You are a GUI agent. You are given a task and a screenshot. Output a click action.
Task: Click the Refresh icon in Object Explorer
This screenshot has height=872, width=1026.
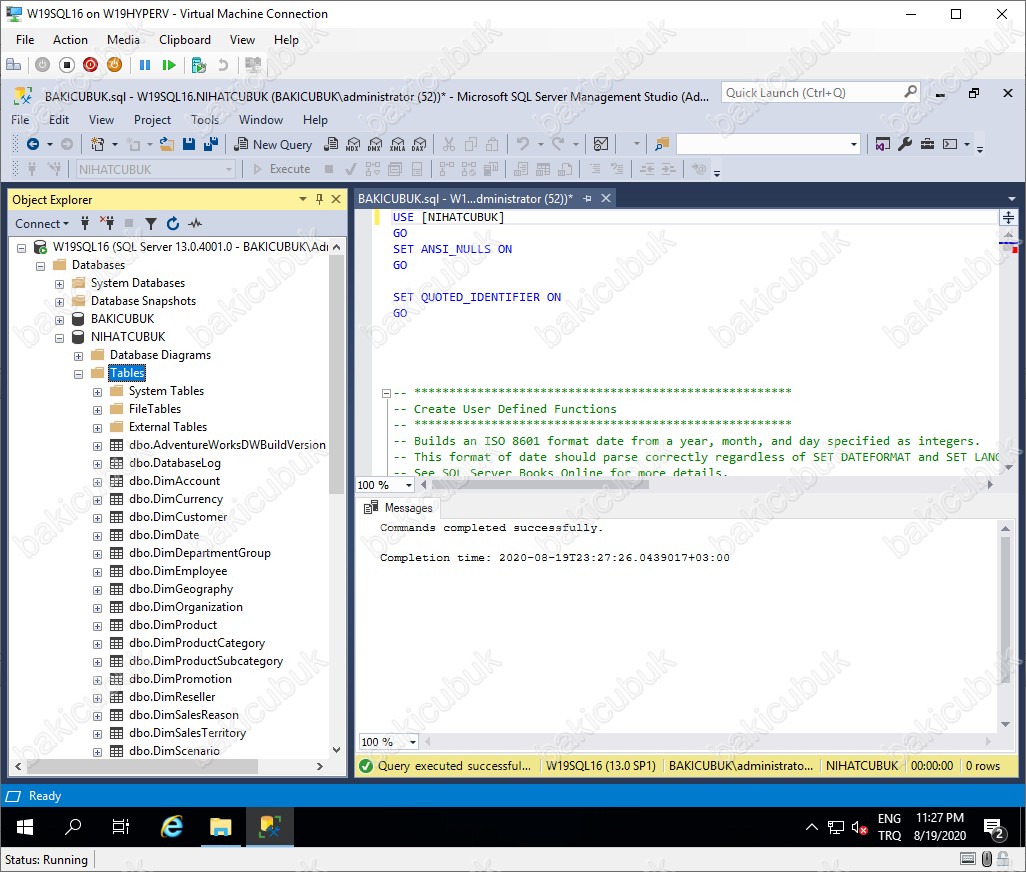tap(173, 224)
